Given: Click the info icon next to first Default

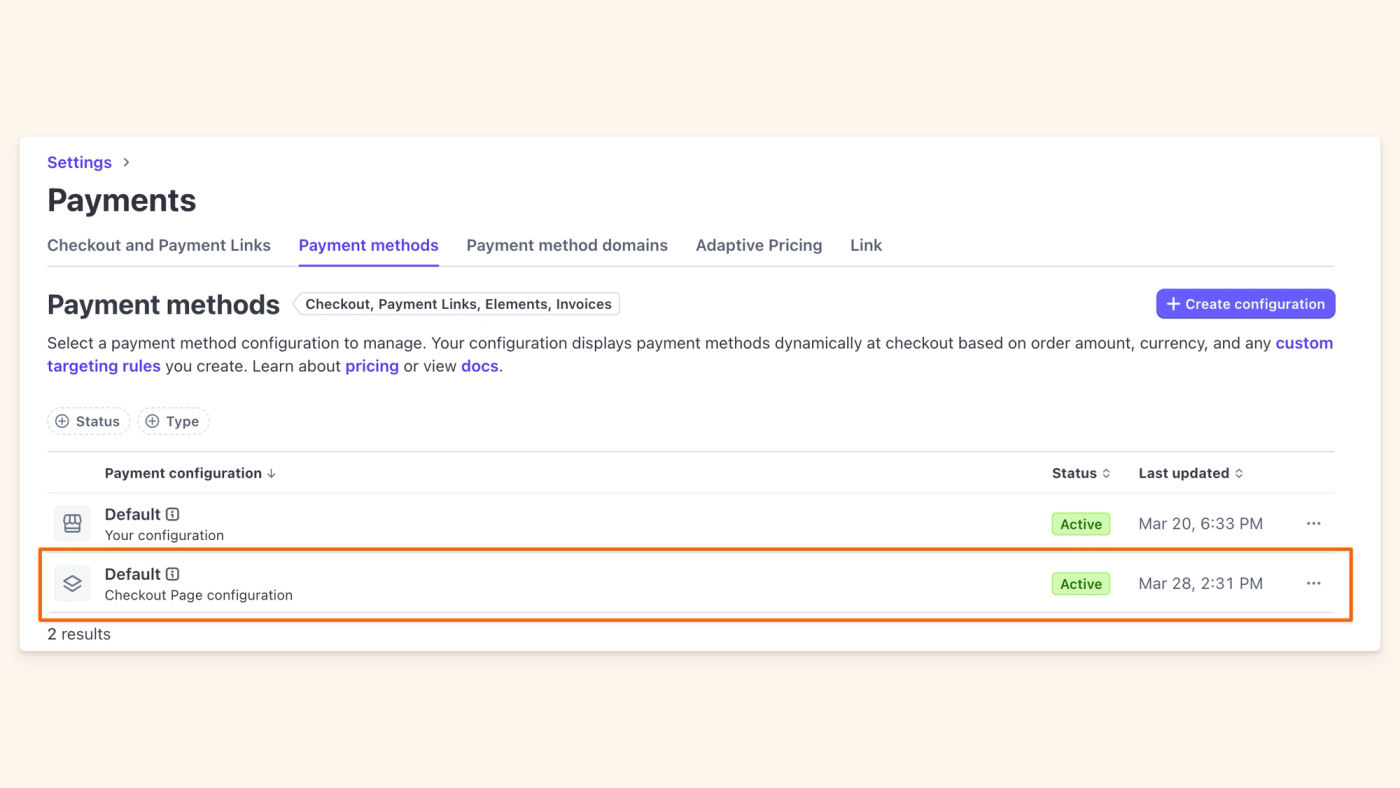Looking at the screenshot, I should pos(173,514).
